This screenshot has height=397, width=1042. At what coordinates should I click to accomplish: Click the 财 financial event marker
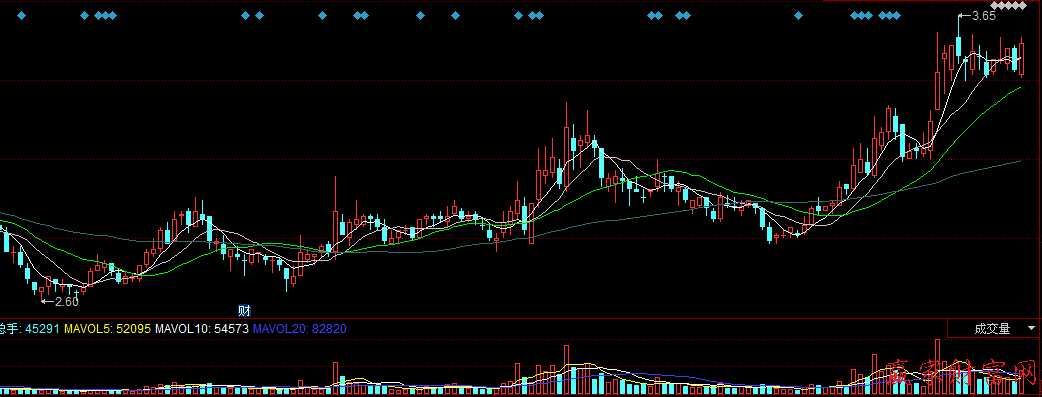[244, 310]
